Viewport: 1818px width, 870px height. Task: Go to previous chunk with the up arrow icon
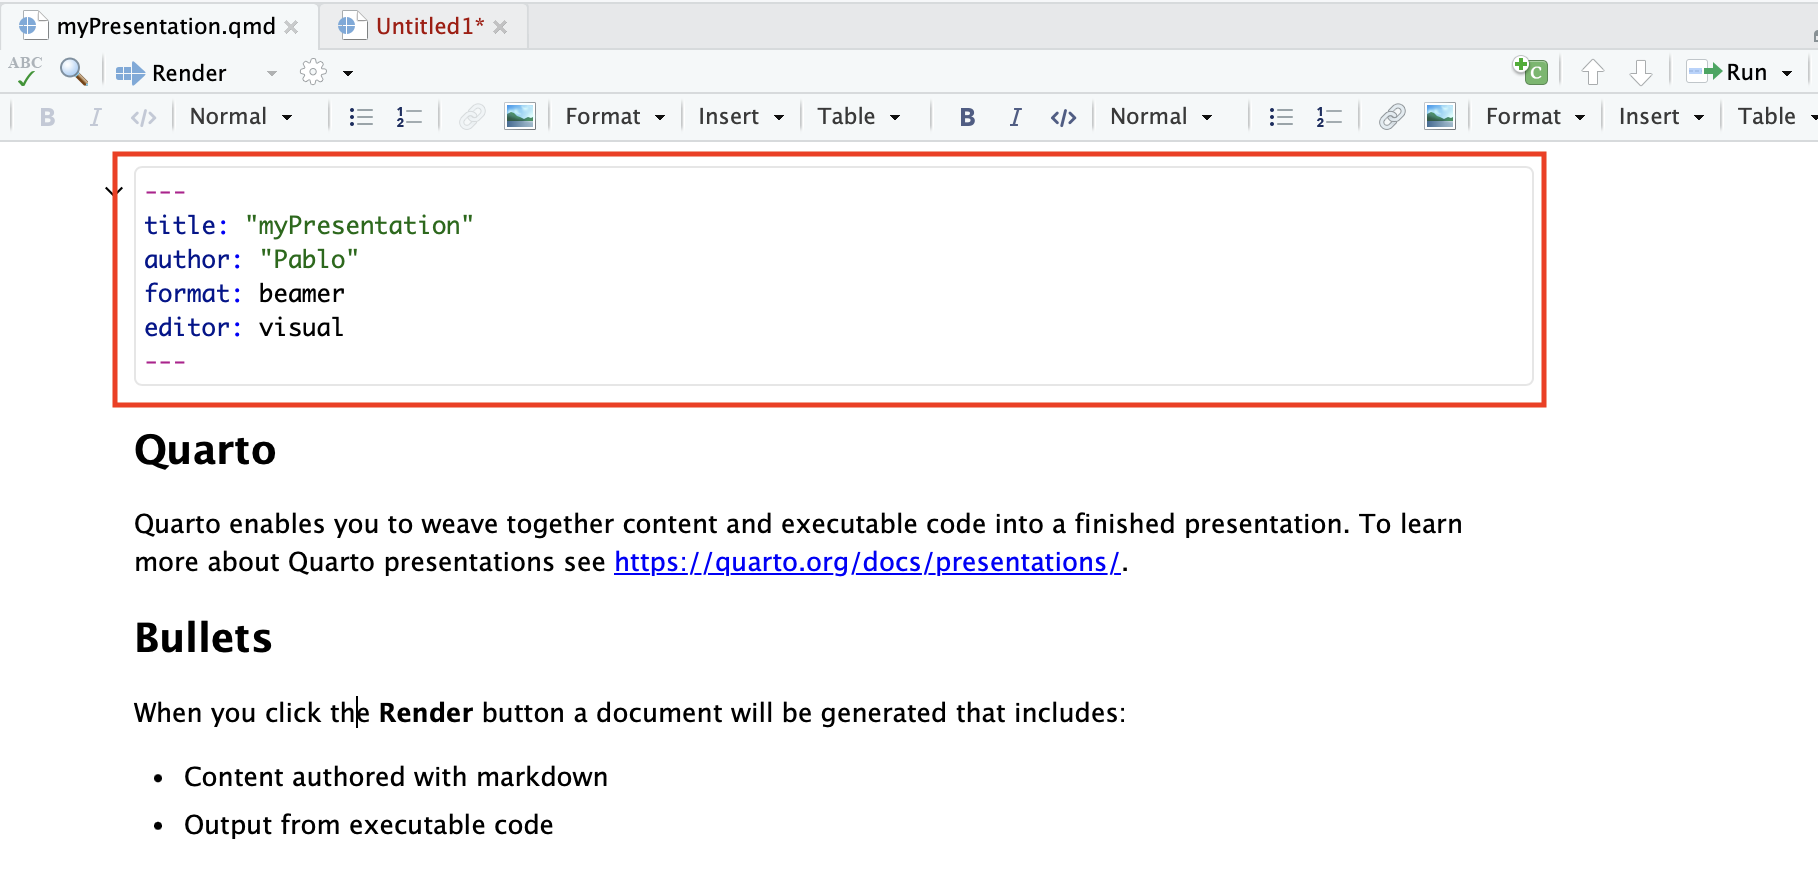tap(1593, 72)
